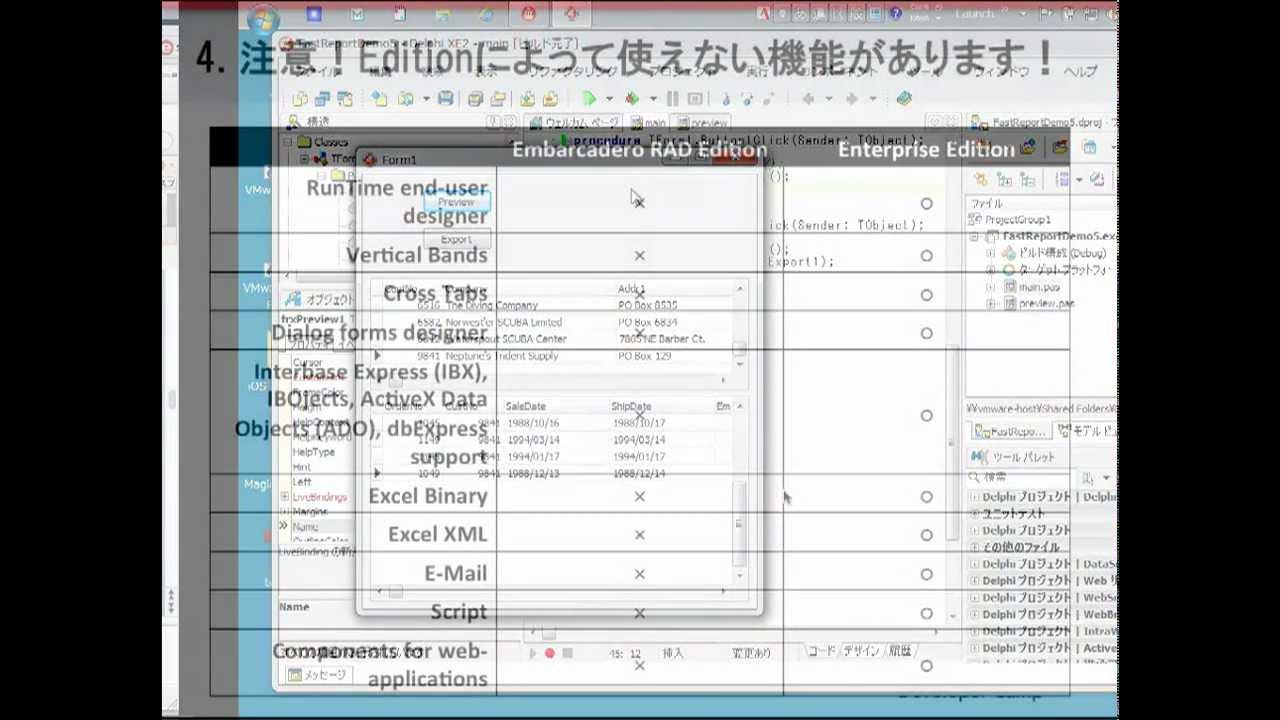
Task: Expand the Margins property
Action: tap(285, 512)
